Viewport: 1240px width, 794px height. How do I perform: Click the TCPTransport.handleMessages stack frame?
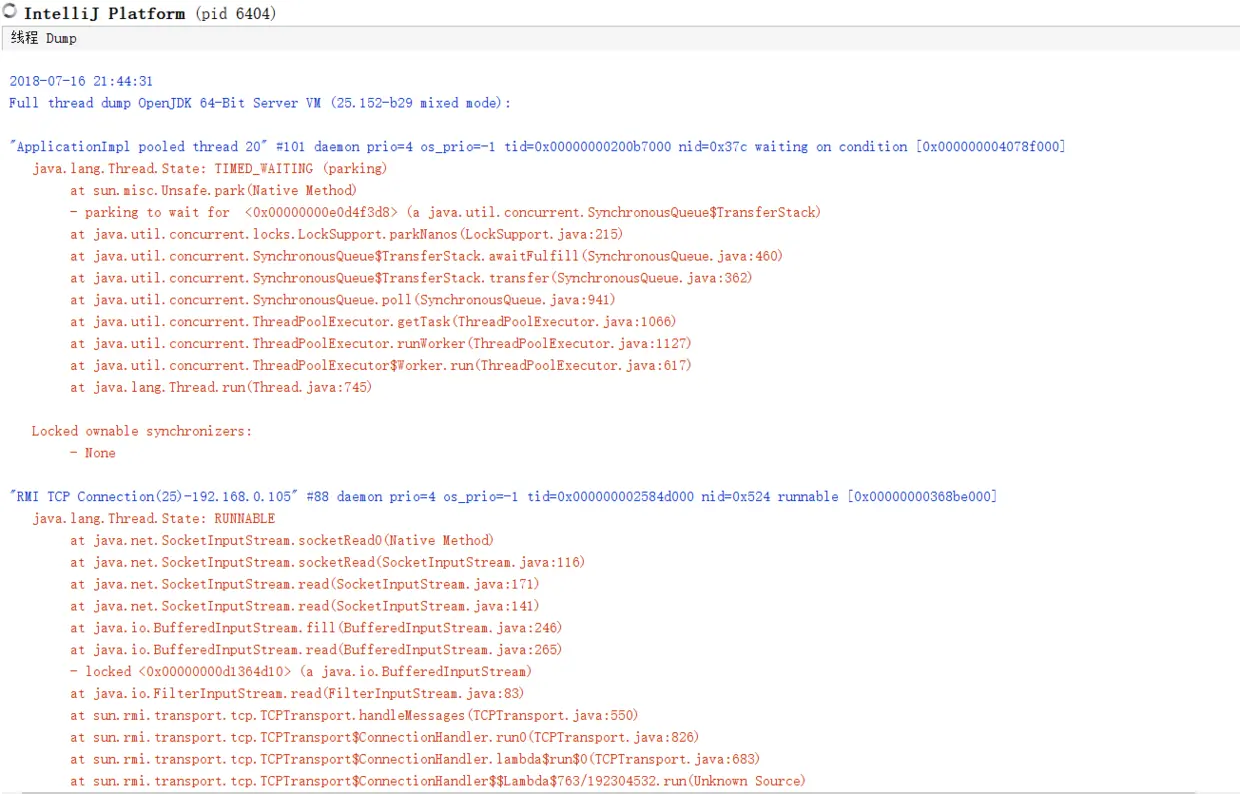[x=354, y=716]
